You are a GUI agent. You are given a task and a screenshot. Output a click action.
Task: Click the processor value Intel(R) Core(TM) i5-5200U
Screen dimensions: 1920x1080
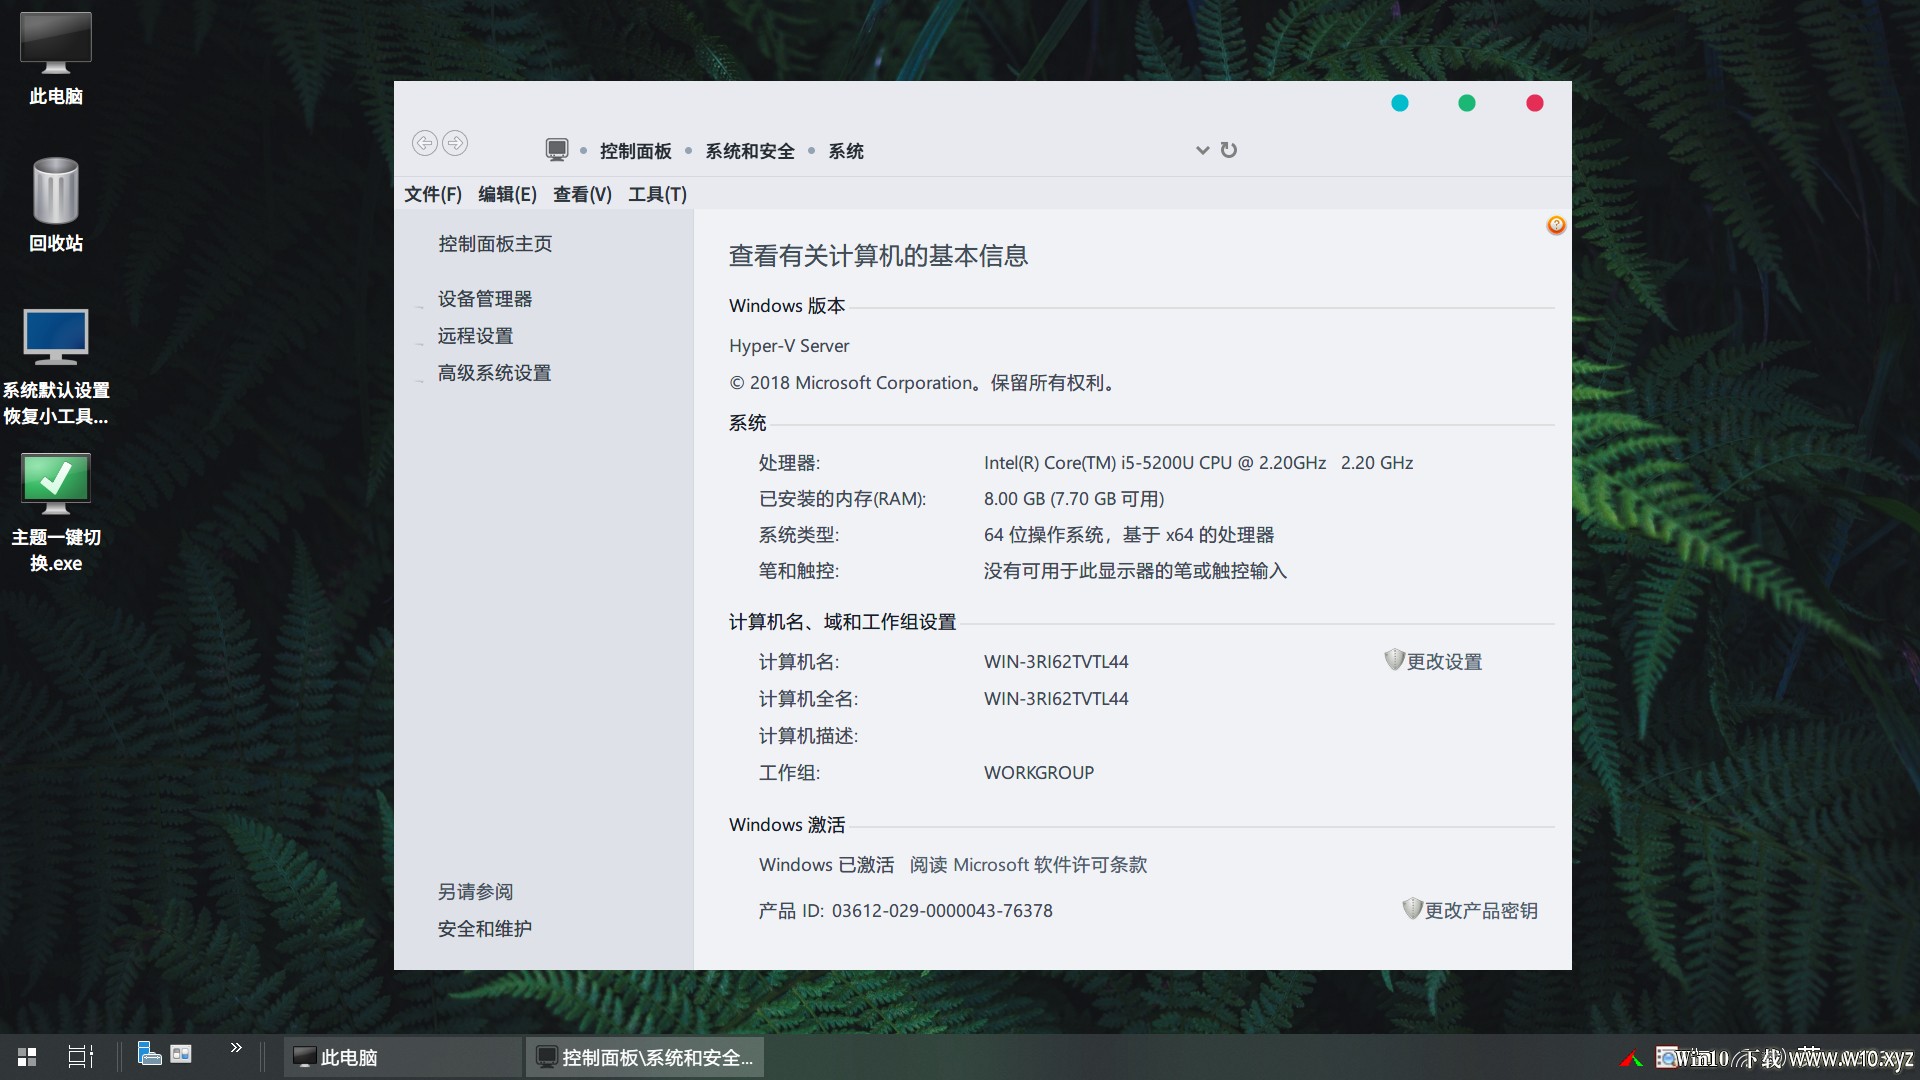pos(1198,463)
